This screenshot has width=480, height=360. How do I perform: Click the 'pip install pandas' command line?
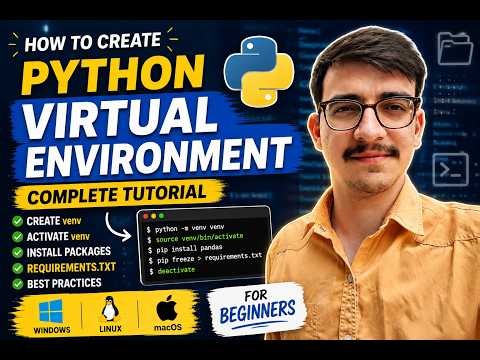[x=185, y=249]
